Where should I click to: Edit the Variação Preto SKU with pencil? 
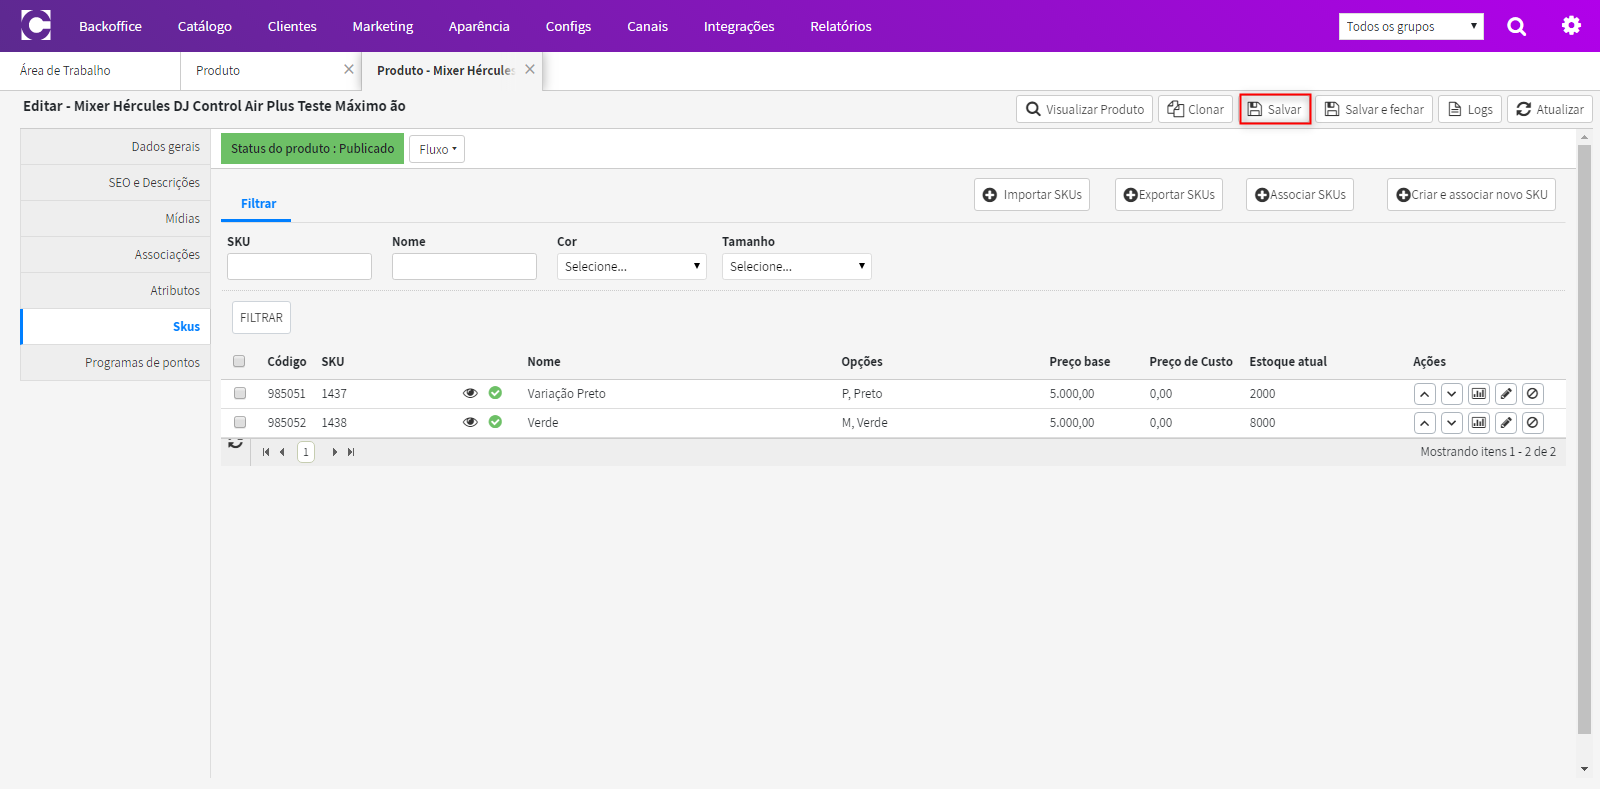pyautogui.click(x=1506, y=394)
